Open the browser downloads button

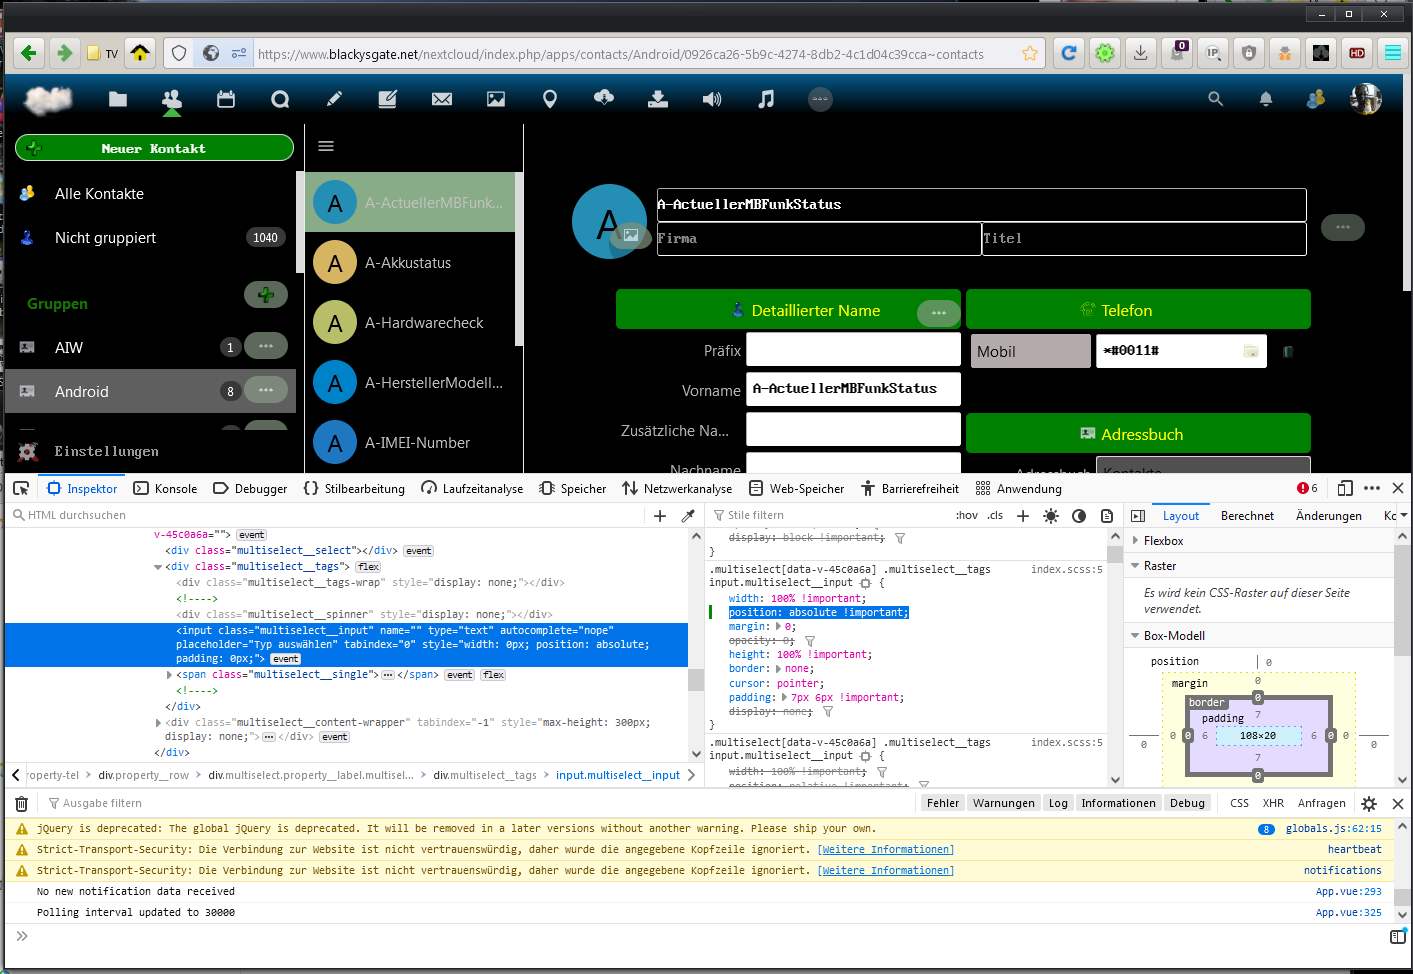(1141, 53)
